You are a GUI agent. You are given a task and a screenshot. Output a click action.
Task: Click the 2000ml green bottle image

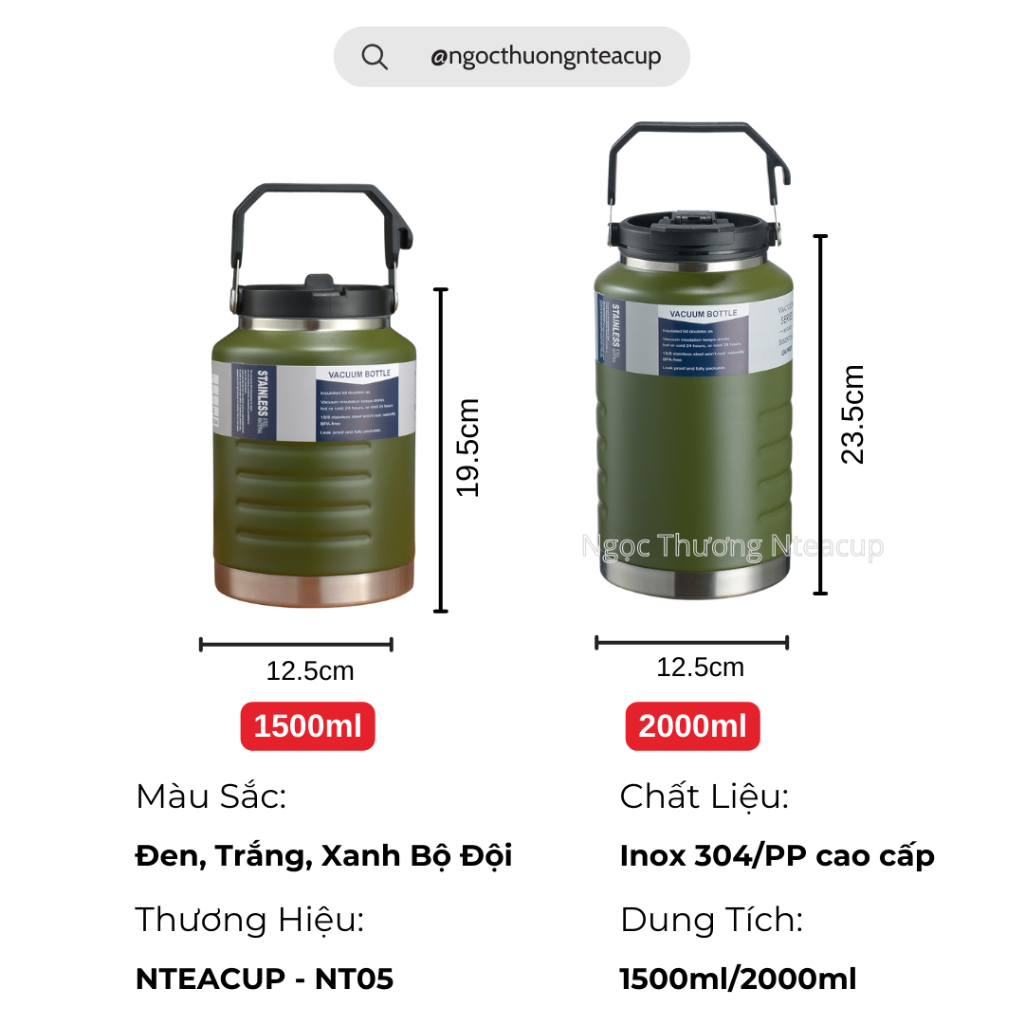694,360
